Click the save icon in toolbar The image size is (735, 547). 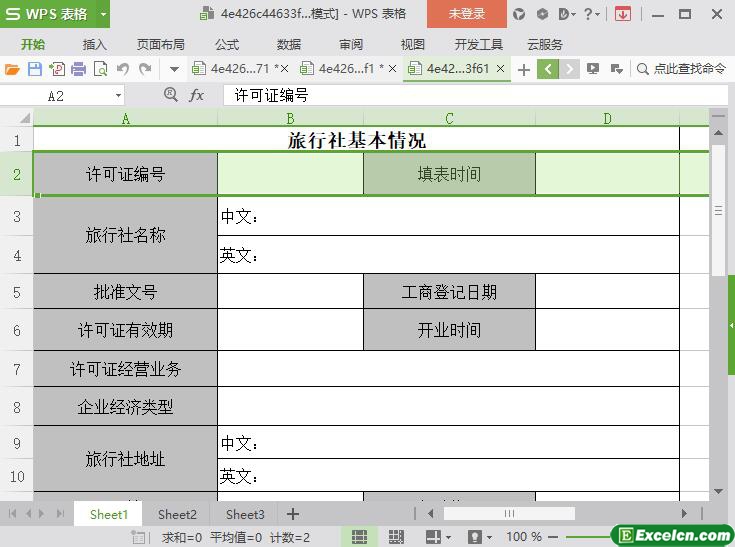[x=34, y=69]
